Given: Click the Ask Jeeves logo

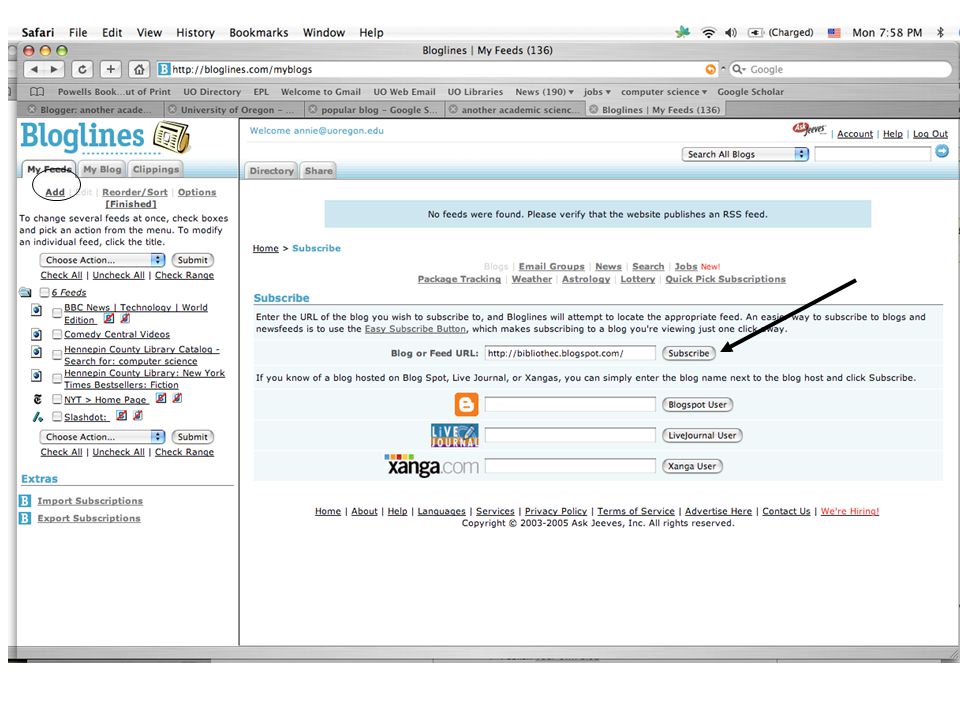Looking at the screenshot, I should point(809,130).
